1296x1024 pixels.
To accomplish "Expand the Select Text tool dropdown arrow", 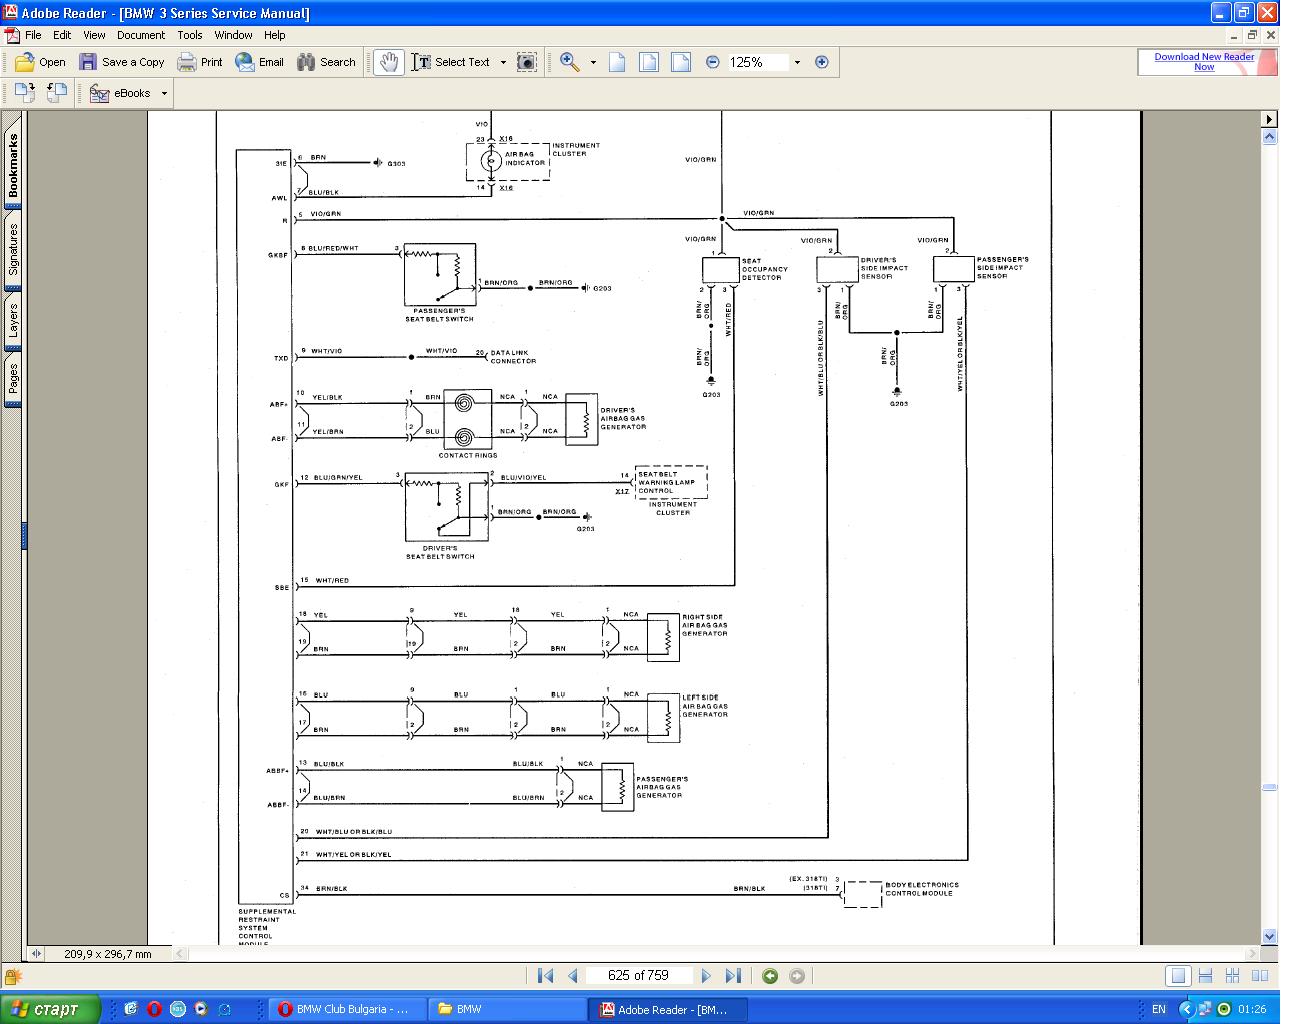I will 503,62.
